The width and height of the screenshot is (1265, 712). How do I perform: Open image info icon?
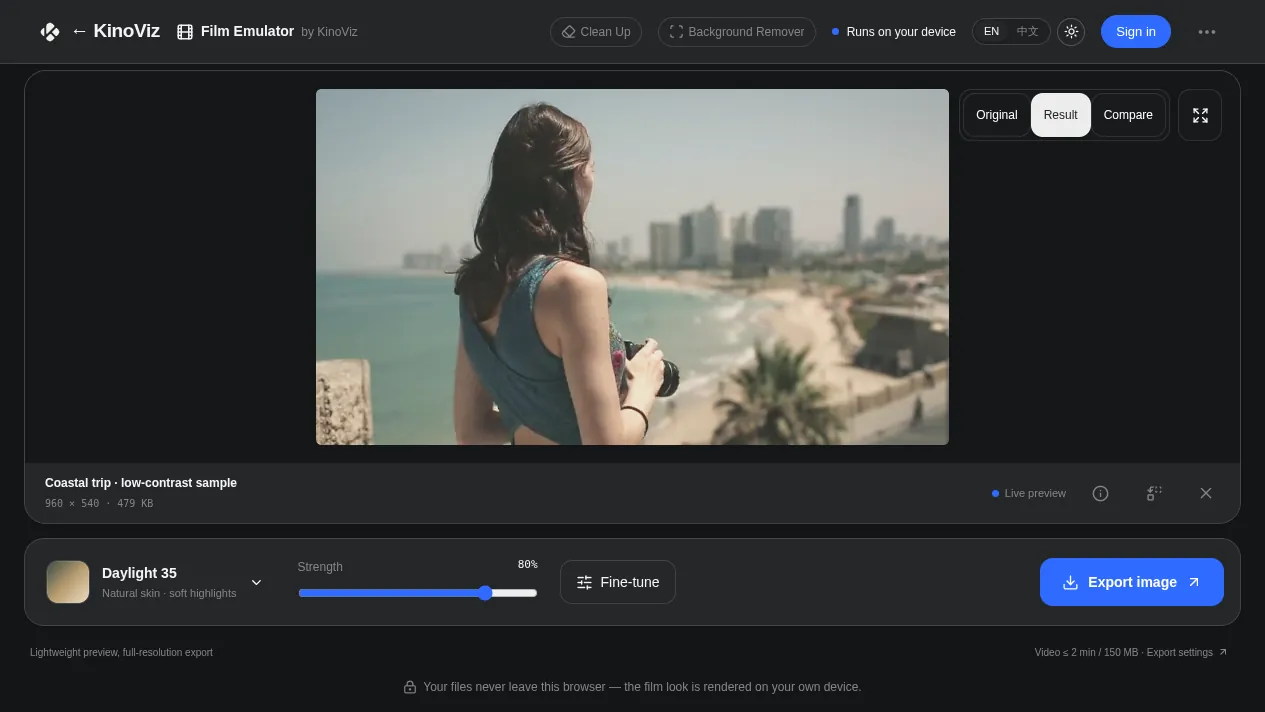coord(1100,493)
